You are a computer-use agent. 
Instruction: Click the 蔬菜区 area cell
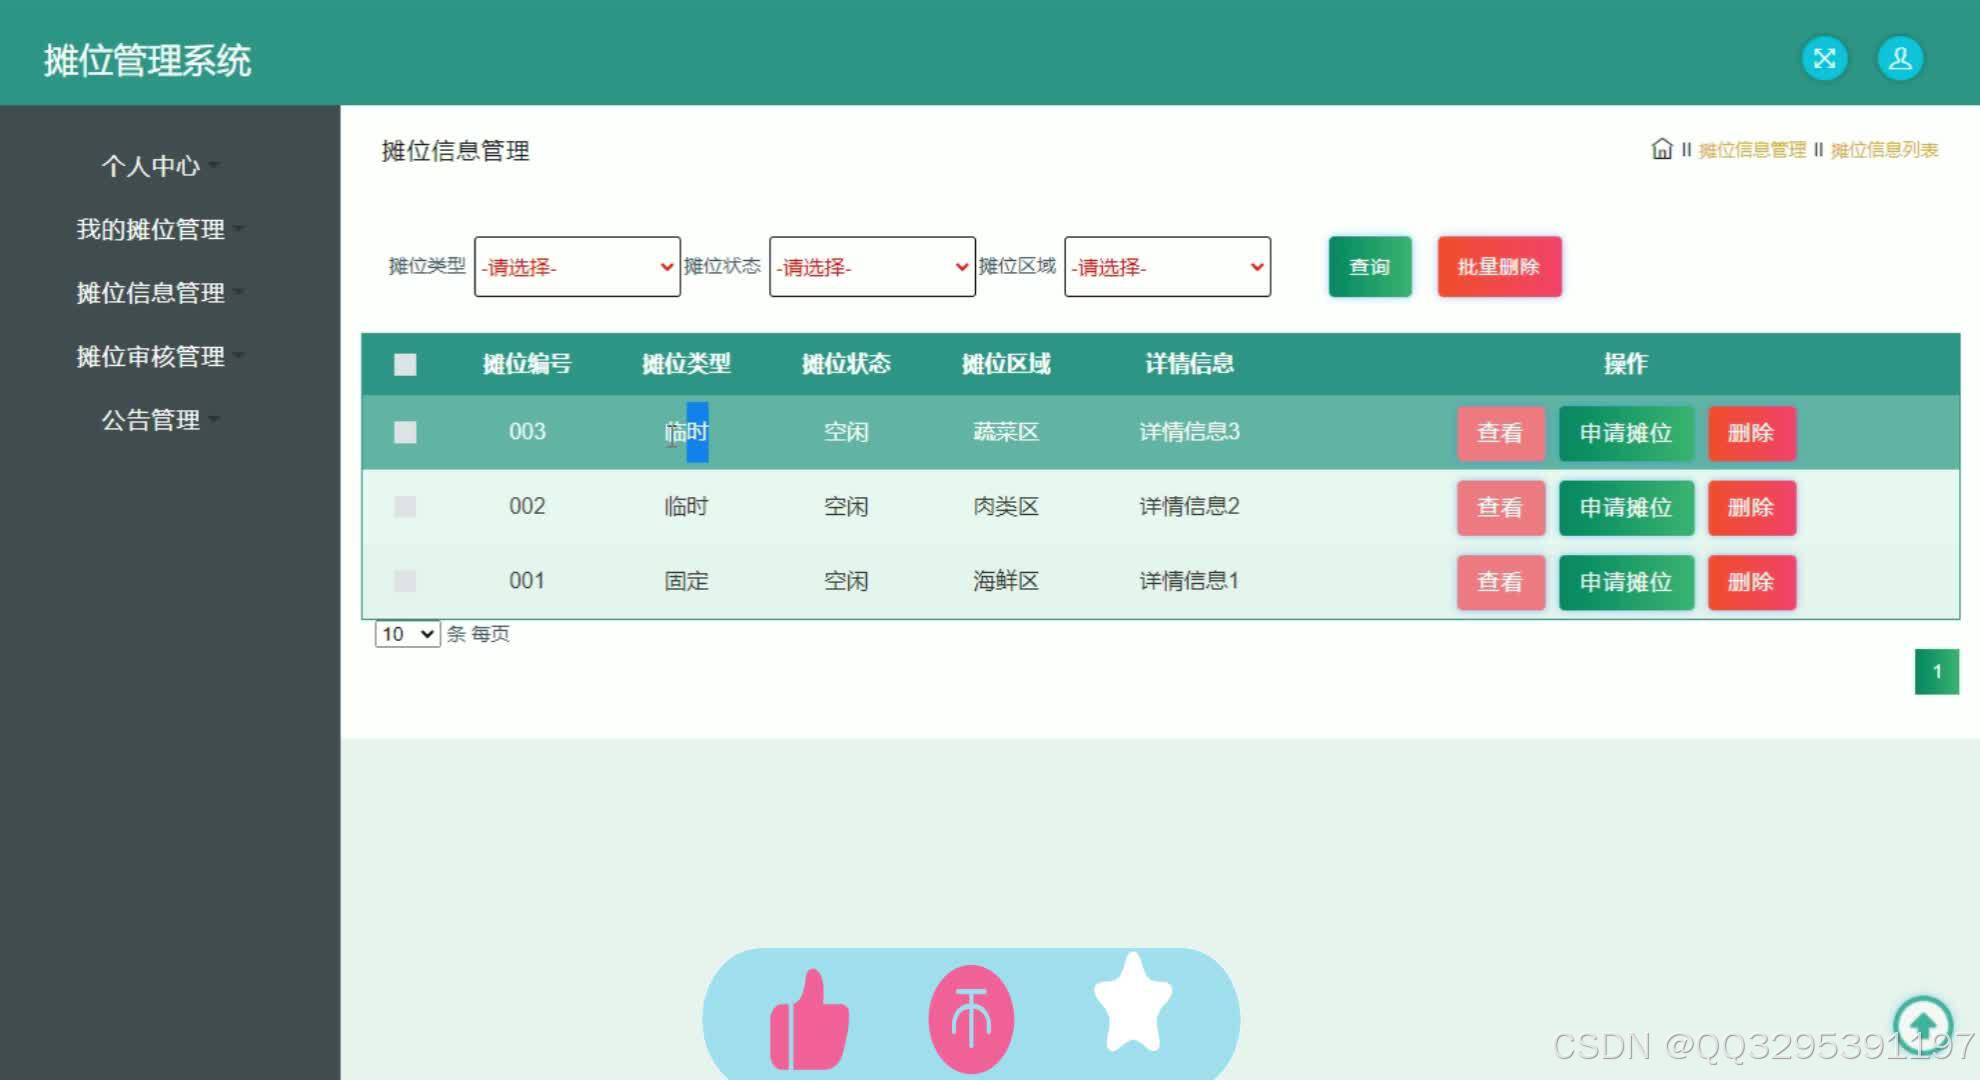click(x=1006, y=432)
